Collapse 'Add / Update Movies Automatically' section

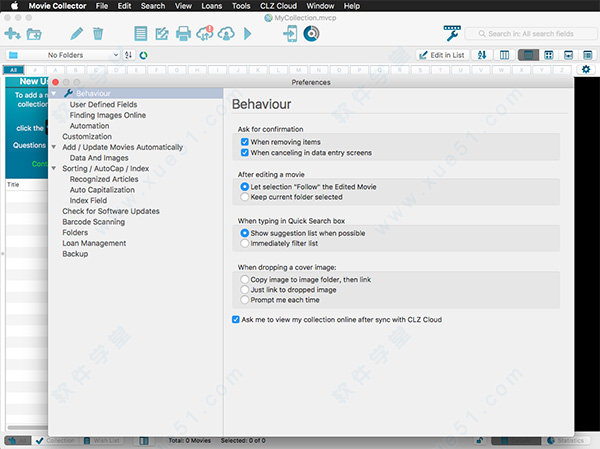point(54,147)
